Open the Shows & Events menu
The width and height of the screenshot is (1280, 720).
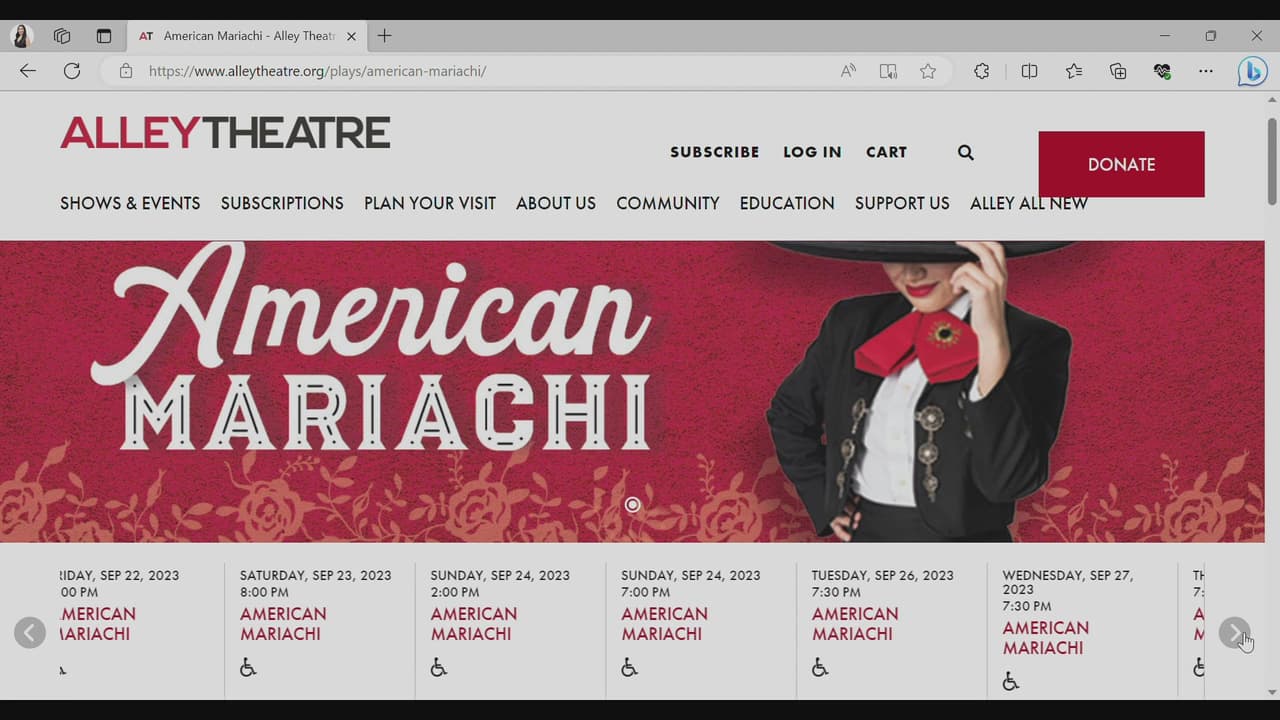[130, 203]
